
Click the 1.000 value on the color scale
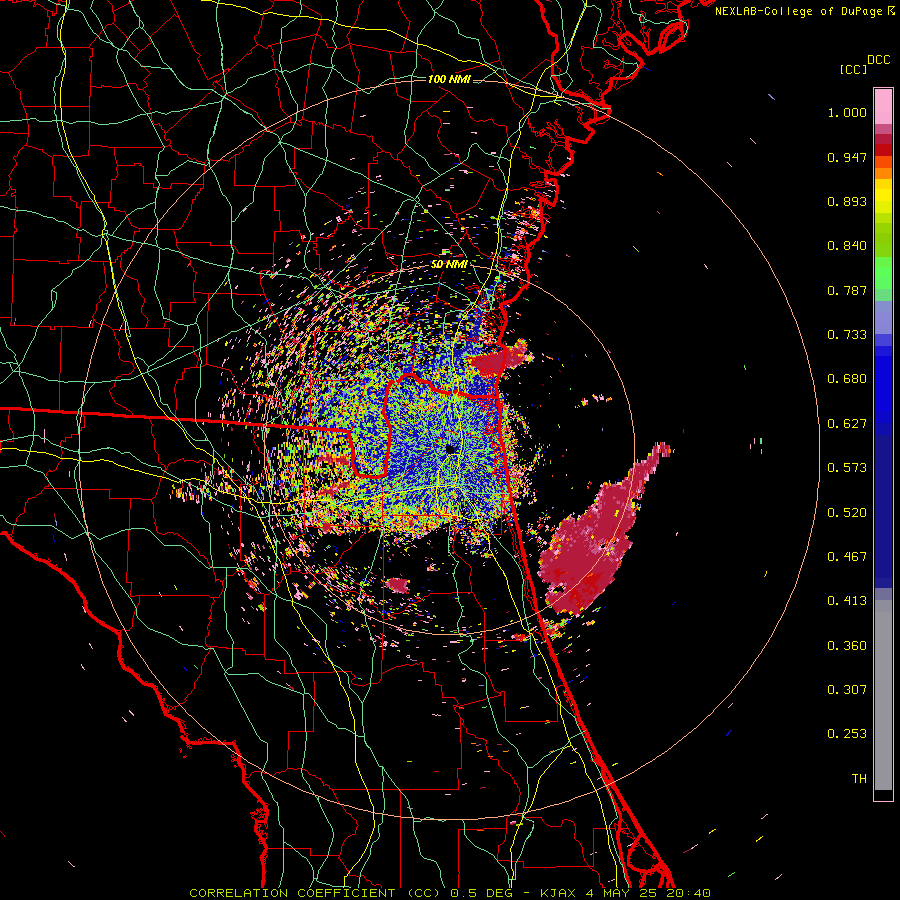[x=847, y=112]
